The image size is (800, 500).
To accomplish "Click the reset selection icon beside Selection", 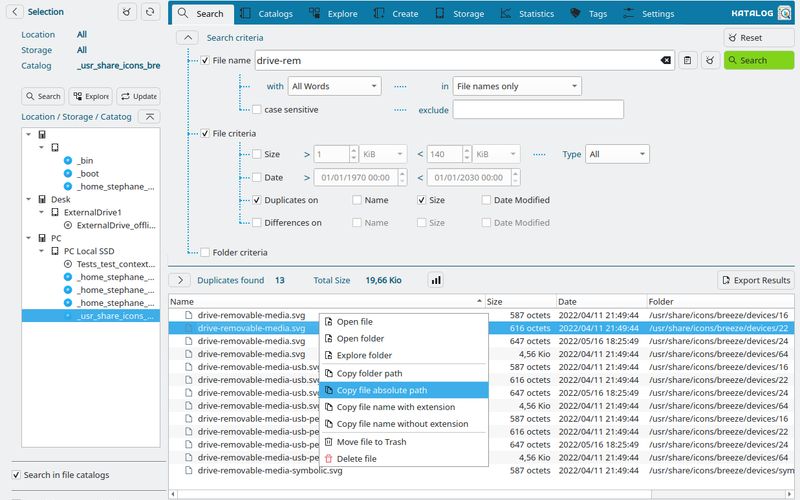I will (x=126, y=12).
